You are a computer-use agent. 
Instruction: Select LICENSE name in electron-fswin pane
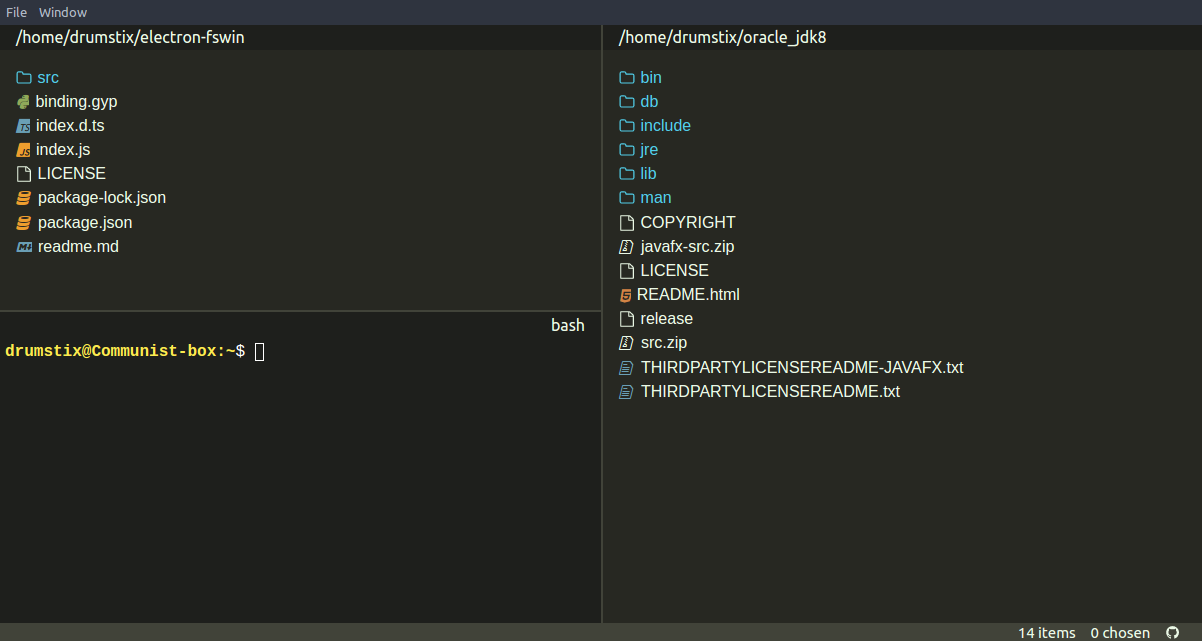click(72, 174)
